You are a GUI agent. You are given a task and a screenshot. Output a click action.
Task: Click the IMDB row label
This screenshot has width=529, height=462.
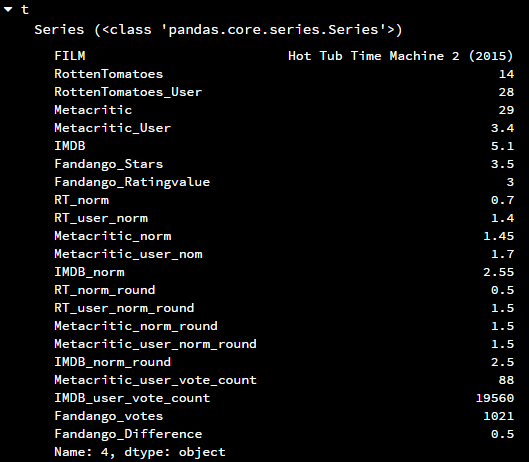70,146
